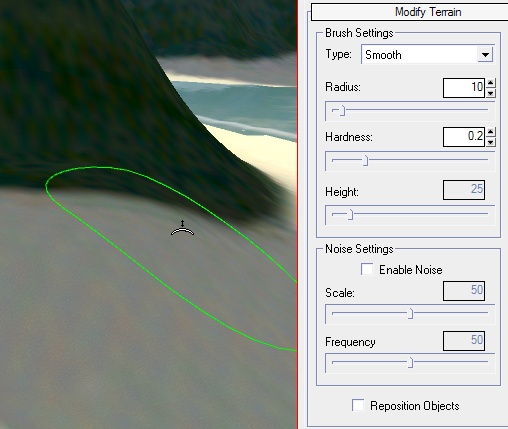508x429 pixels.
Task: Click the Hardness slider handle
Action: pos(366,160)
